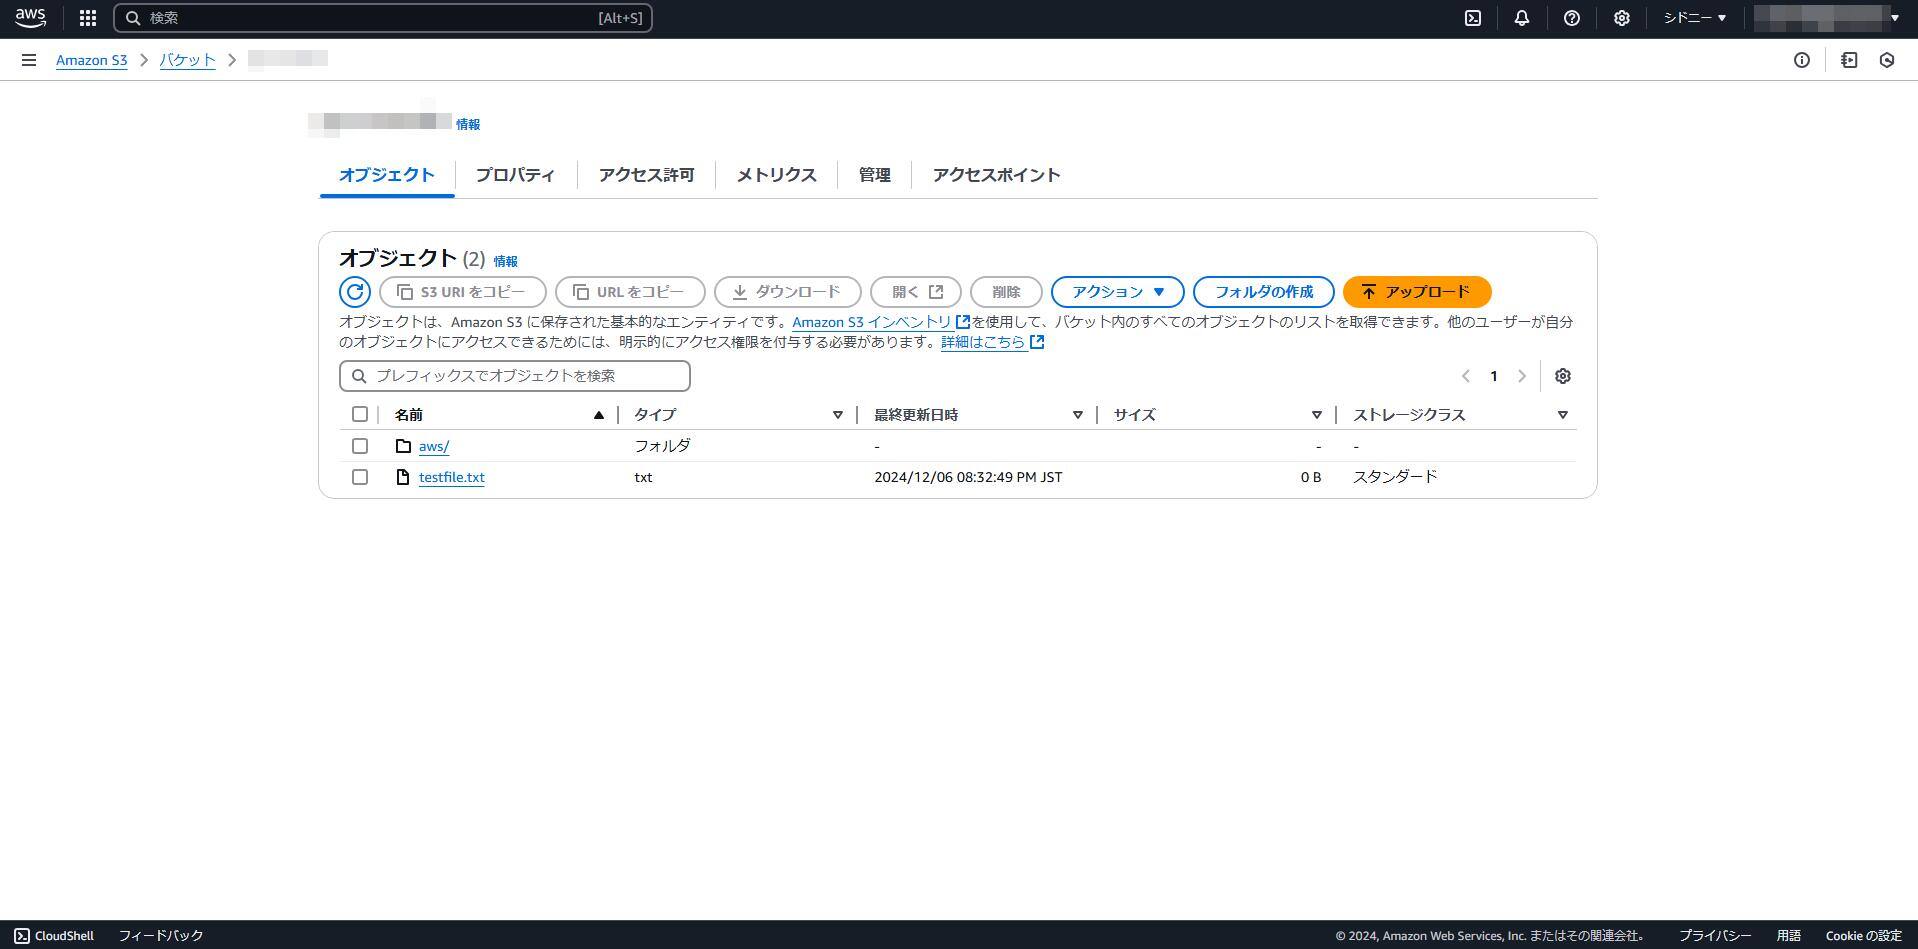Open プライバシー footer link

click(x=1715, y=936)
